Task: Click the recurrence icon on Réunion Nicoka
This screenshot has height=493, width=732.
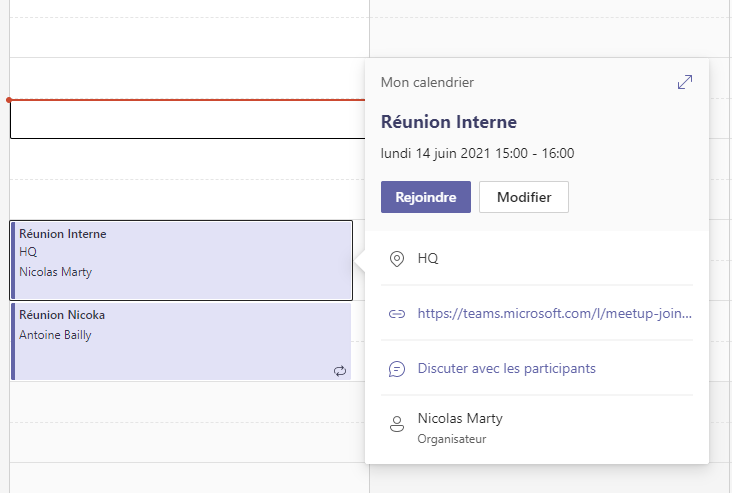Action: (x=340, y=371)
